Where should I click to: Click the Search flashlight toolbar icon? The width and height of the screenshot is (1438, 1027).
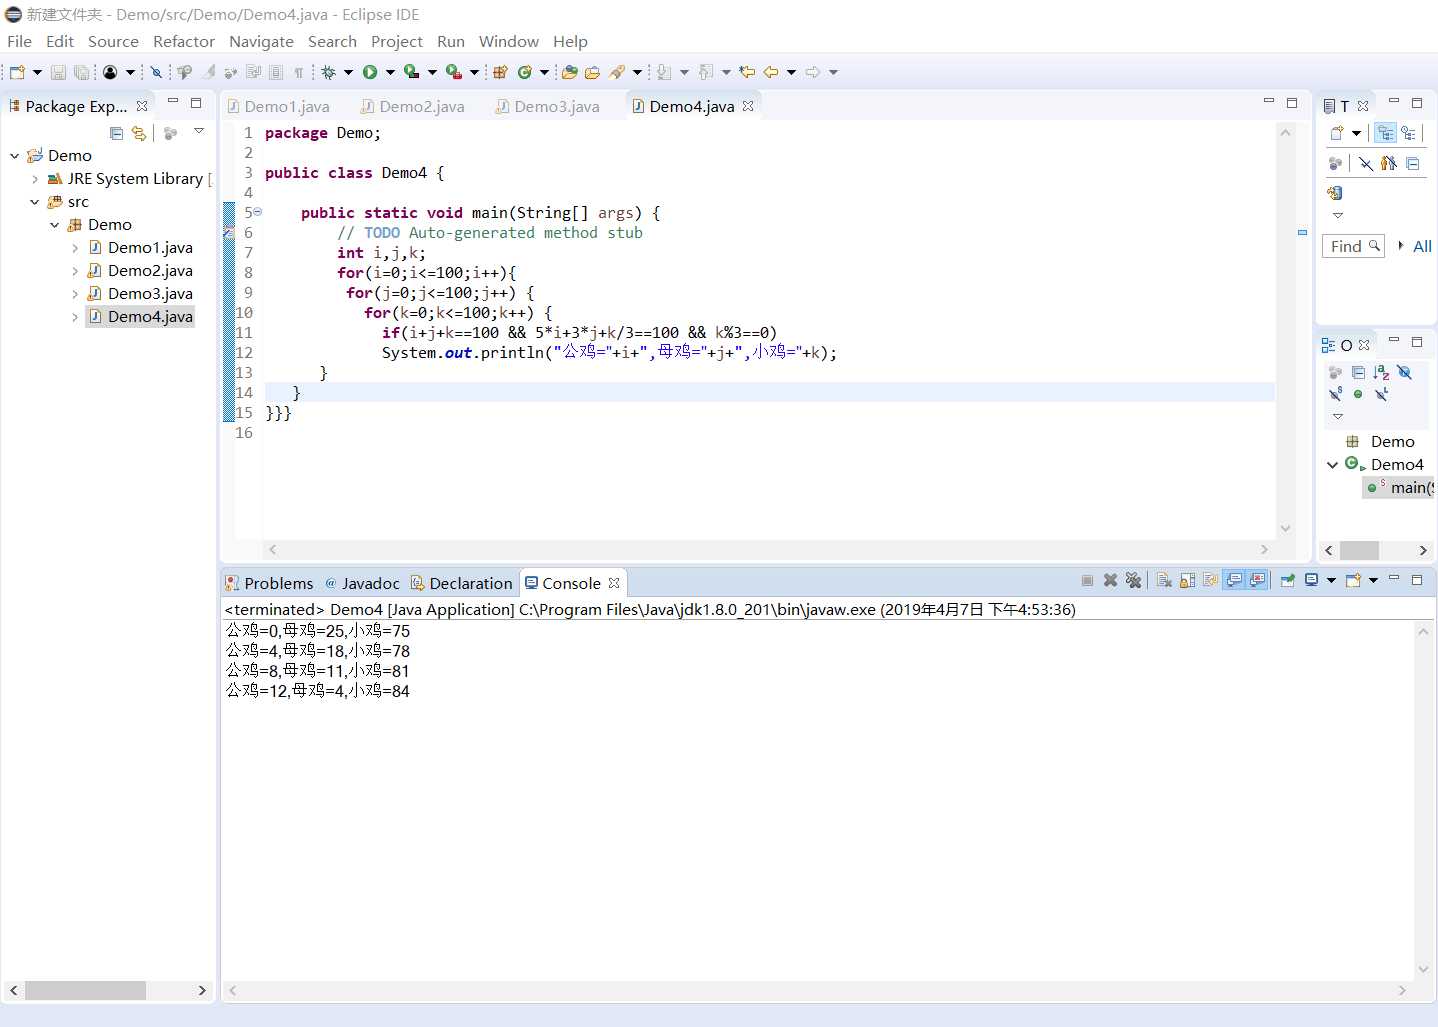click(x=617, y=72)
